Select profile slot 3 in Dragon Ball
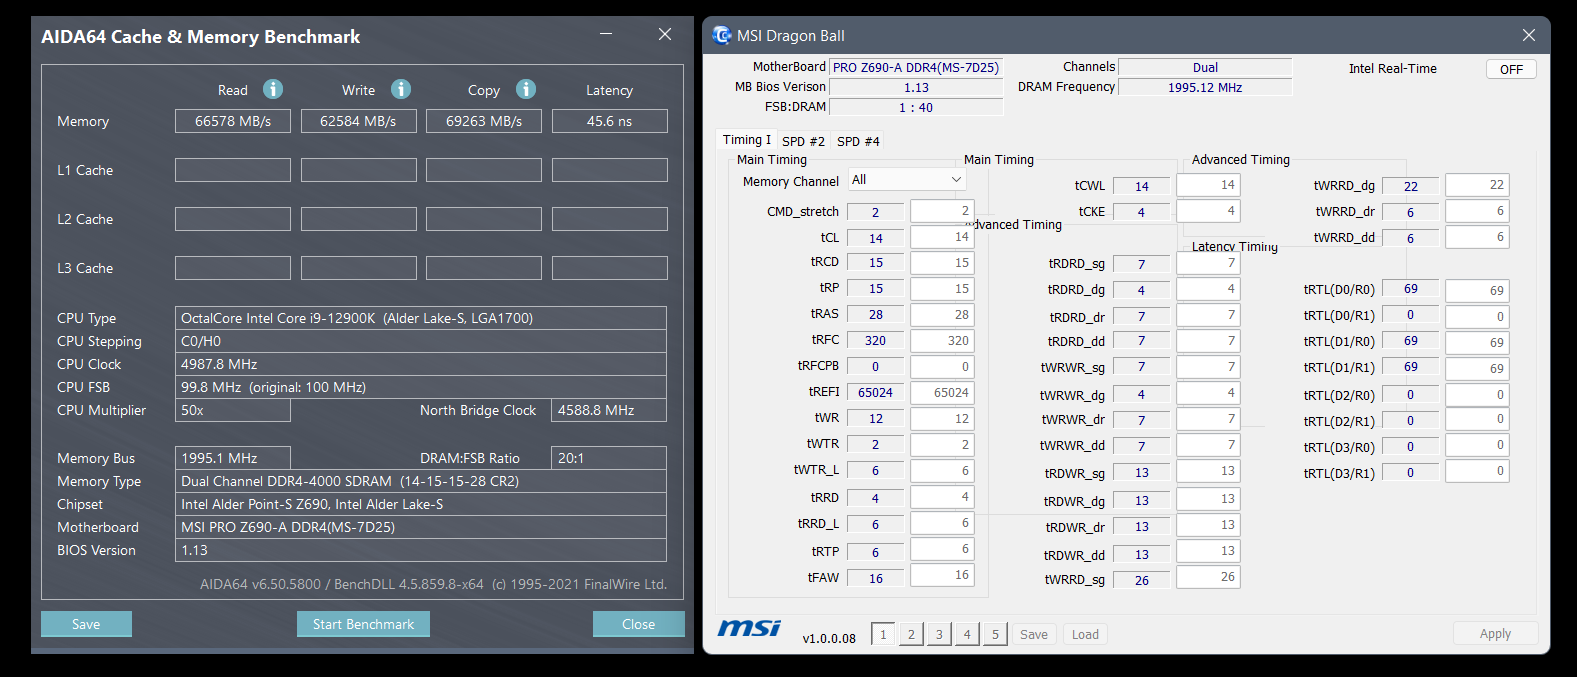1577x677 pixels. point(939,634)
